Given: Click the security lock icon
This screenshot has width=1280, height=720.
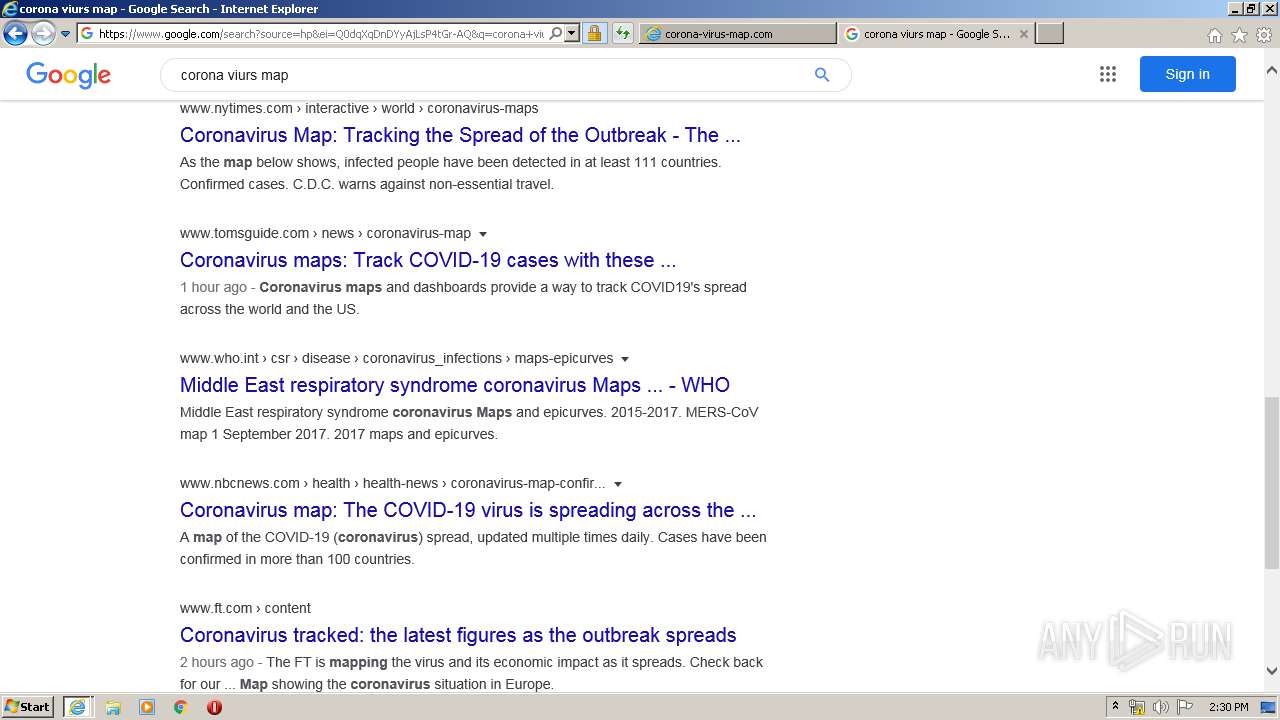Looking at the screenshot, I should point(594,33).
